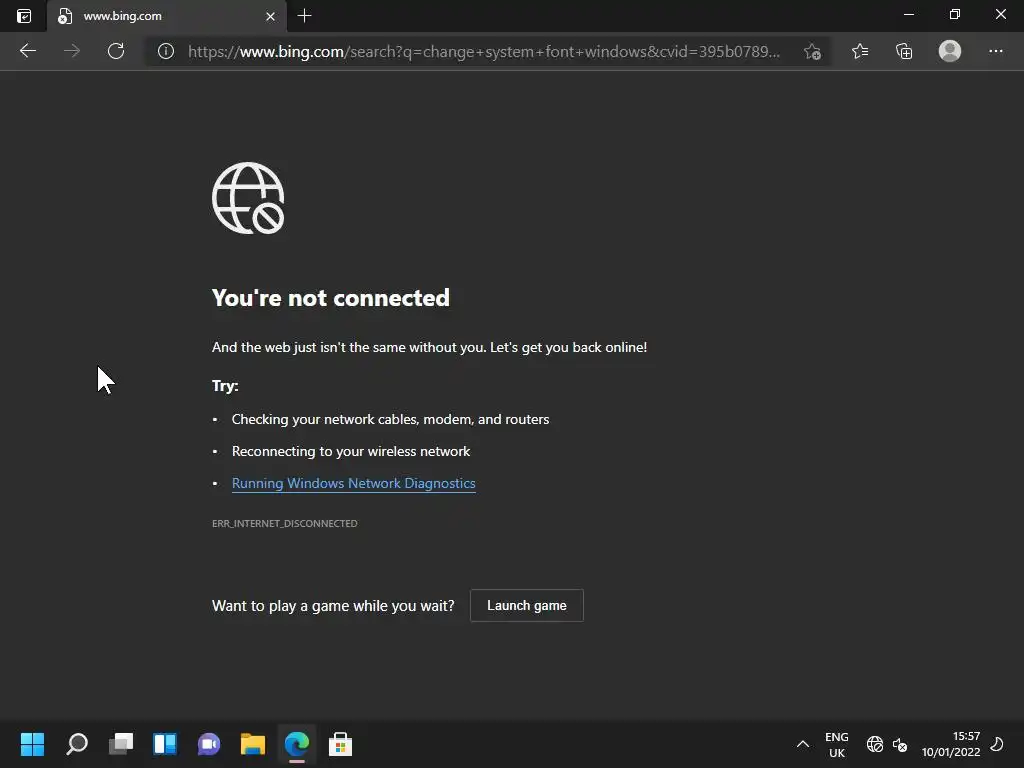This screenshot has width=1024, height=768.
Task: Click the browser Back arrow
Action: click(27, 51)
